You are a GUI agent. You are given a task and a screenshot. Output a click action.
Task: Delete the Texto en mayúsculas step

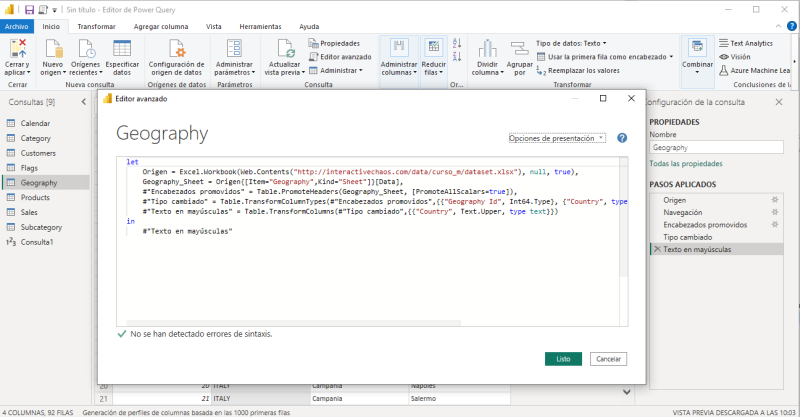tap(657, 249)
